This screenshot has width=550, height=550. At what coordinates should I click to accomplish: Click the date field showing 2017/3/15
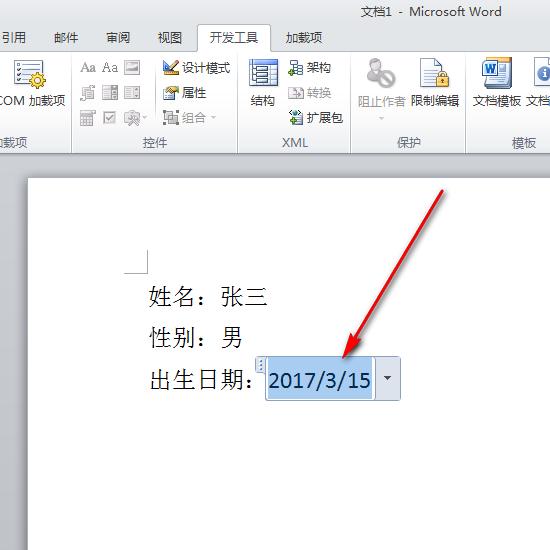(320, 380)
